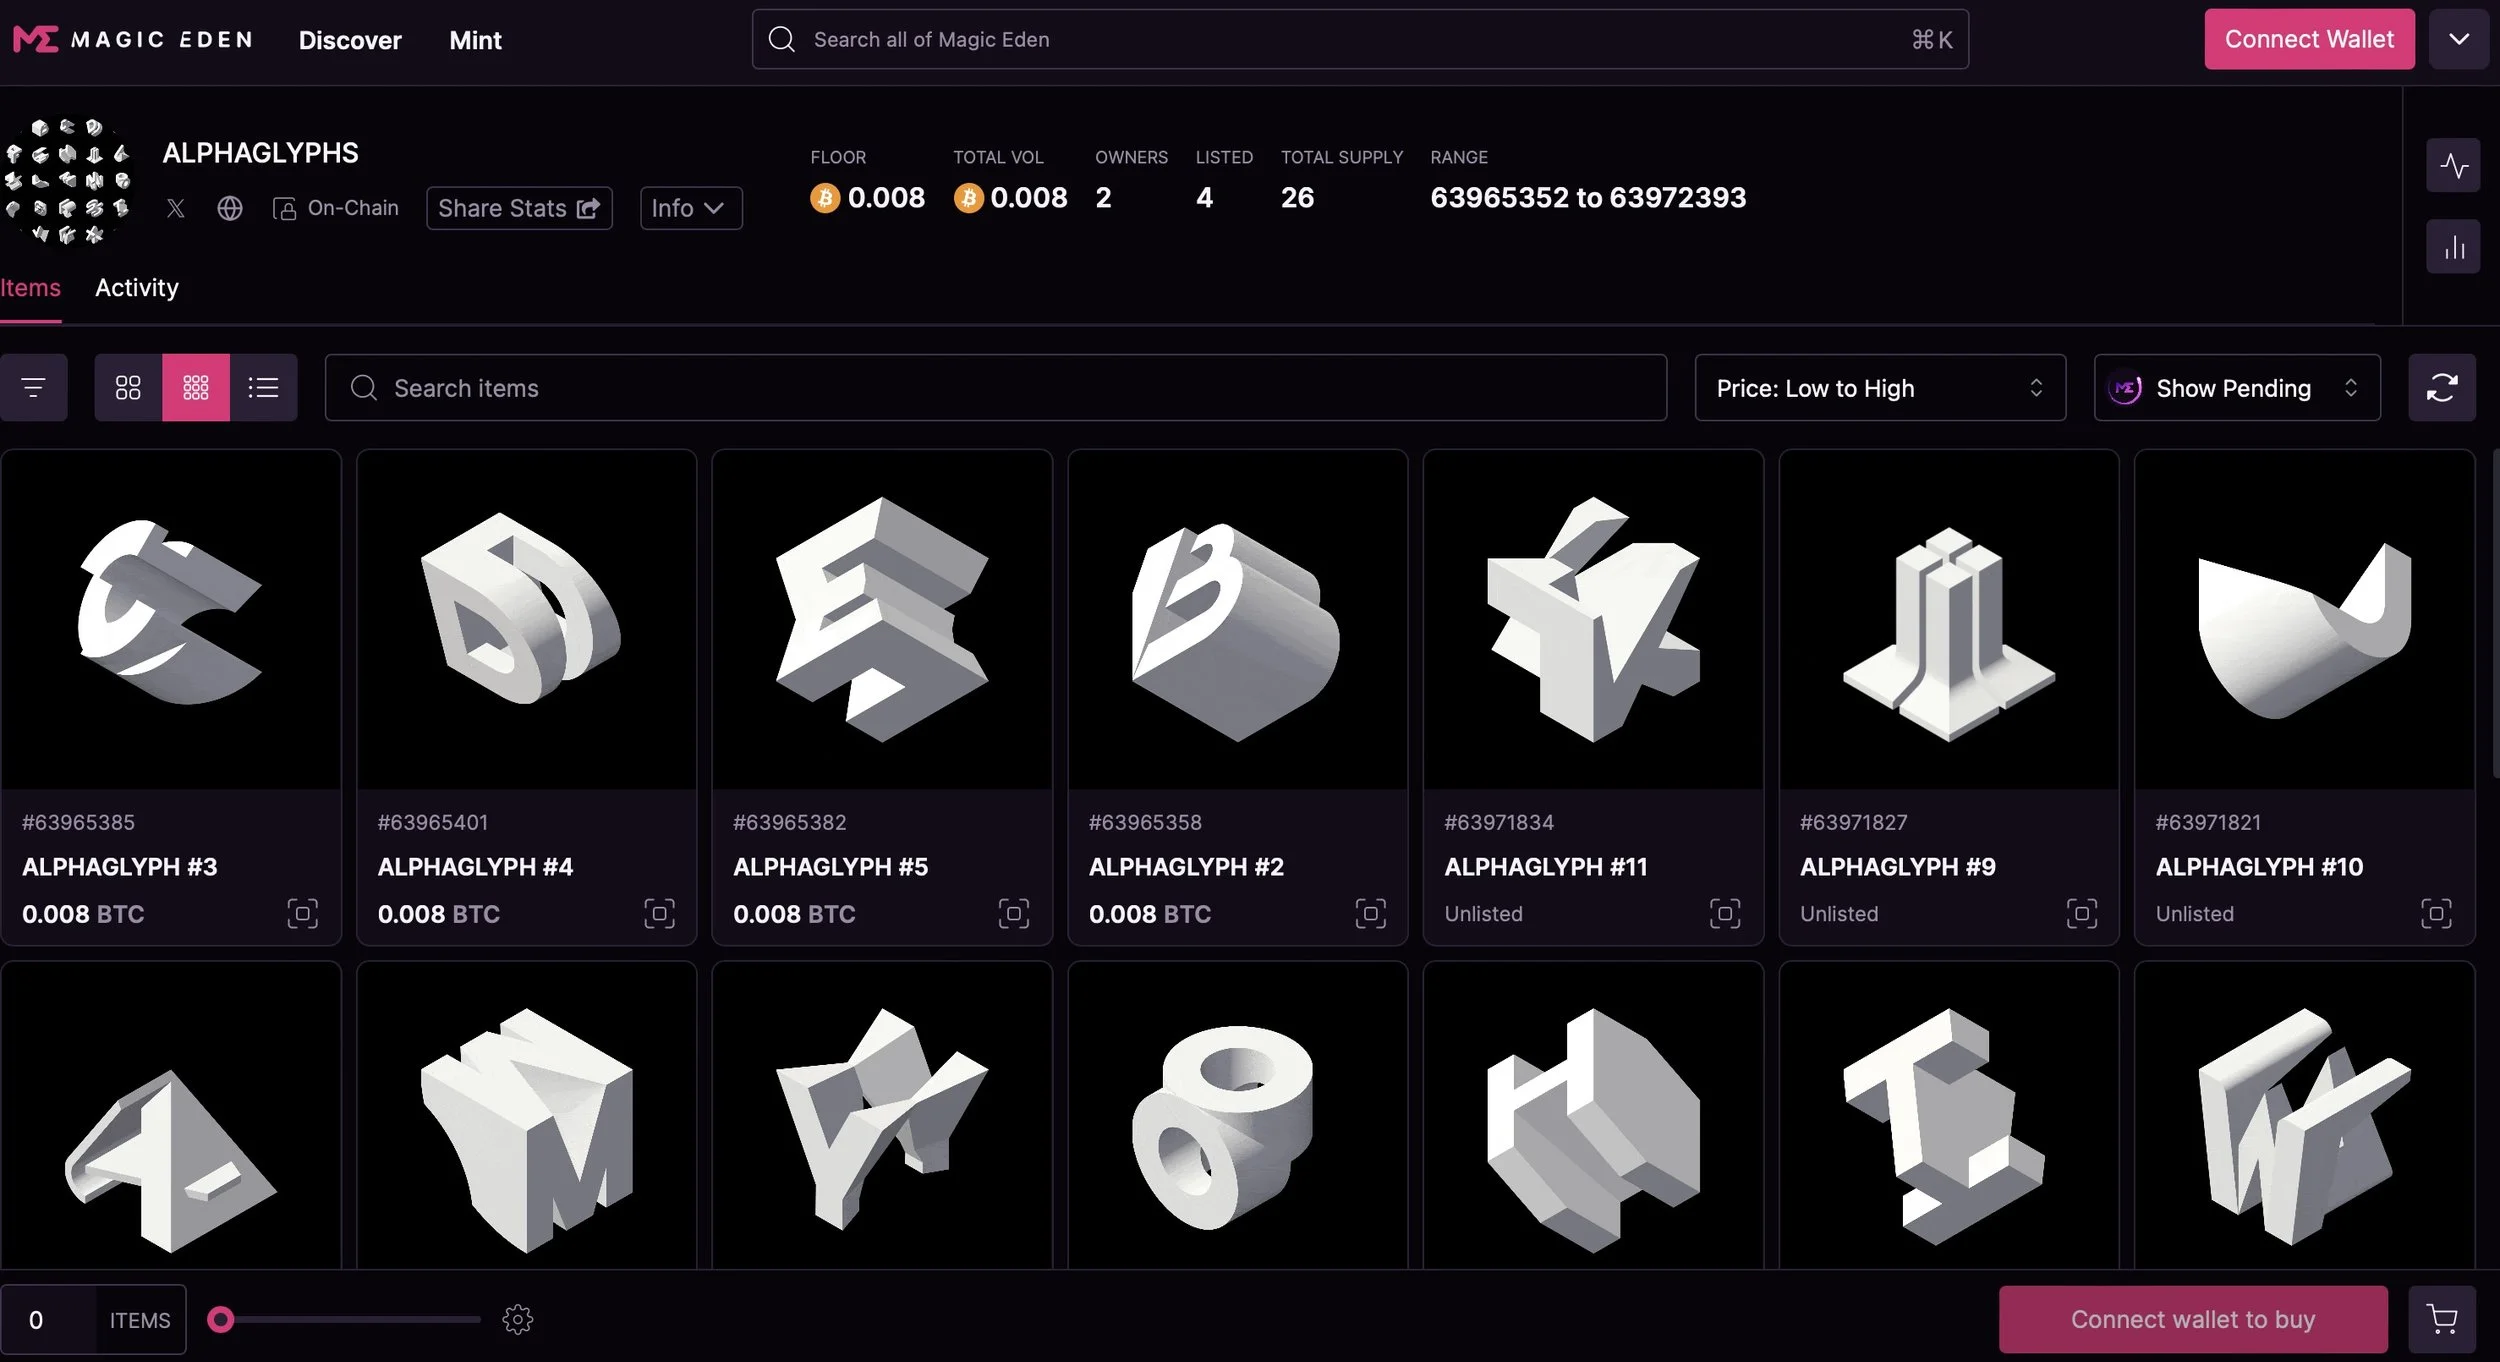Expand the Price: Low to High dropdown
This screenshot has width=2500, height=1362.
[x=1879, y=388]
